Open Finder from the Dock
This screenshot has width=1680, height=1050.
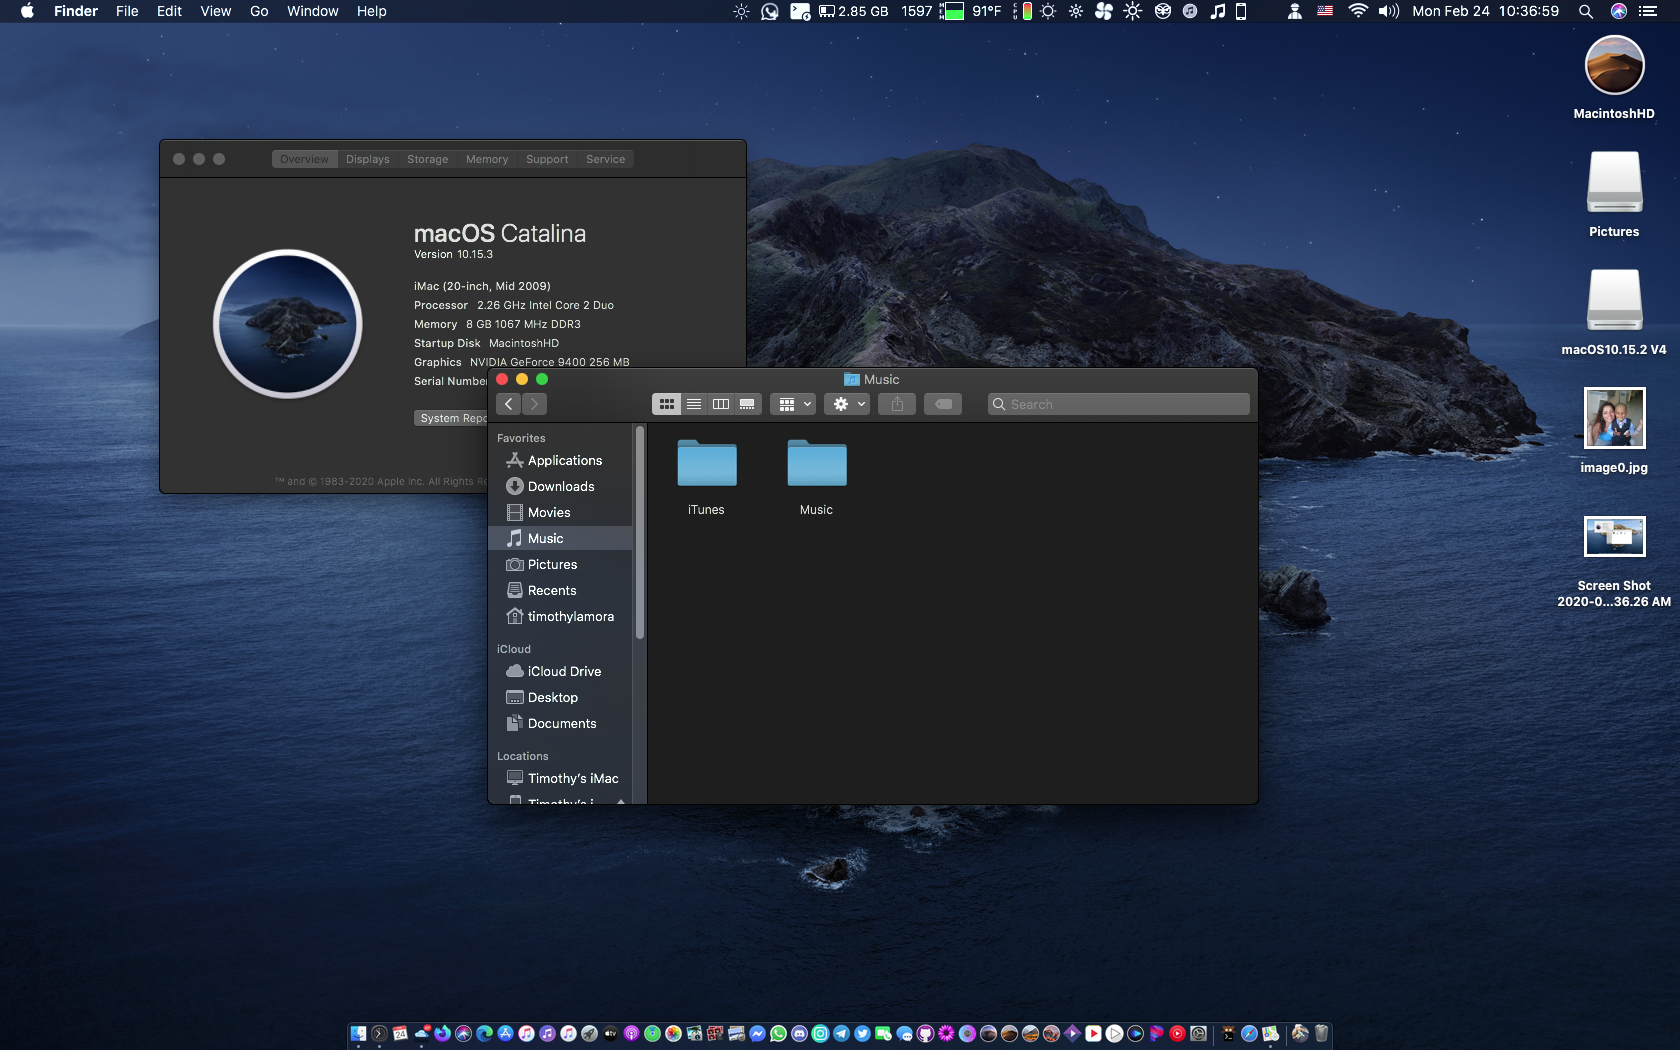(358, 1034)
